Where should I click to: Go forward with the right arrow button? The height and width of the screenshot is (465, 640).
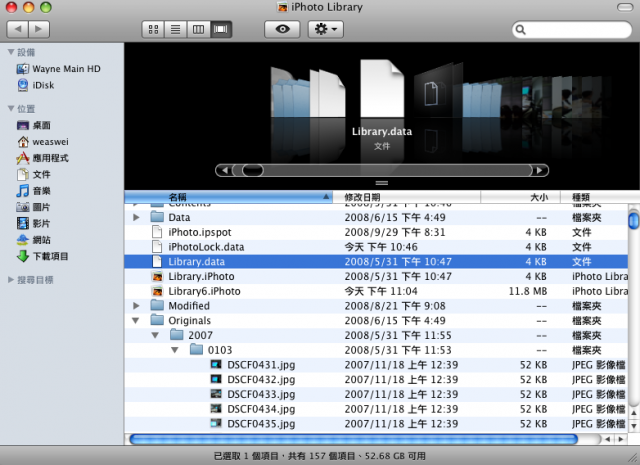coord(39,29)
